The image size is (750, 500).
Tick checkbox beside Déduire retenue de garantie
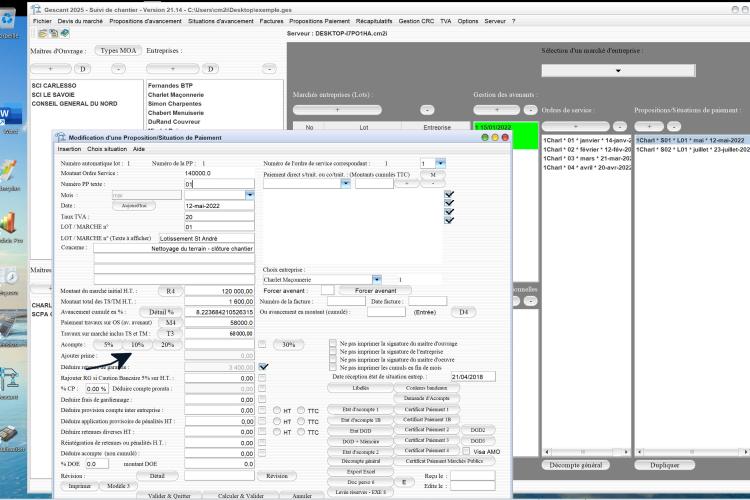pyautogui.click(x=263, y=367)
